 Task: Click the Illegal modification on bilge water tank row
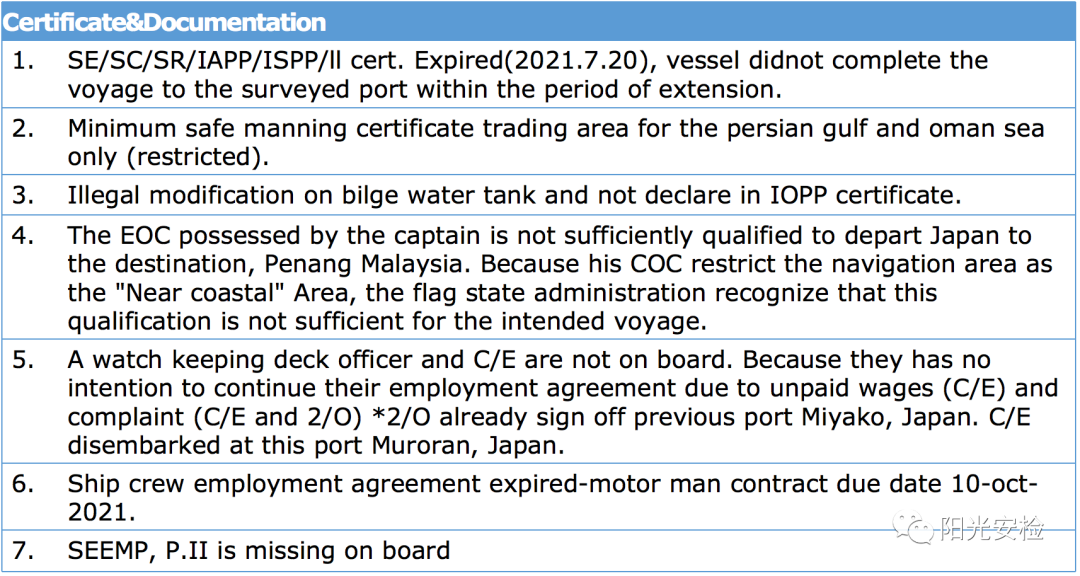point(539,196)
